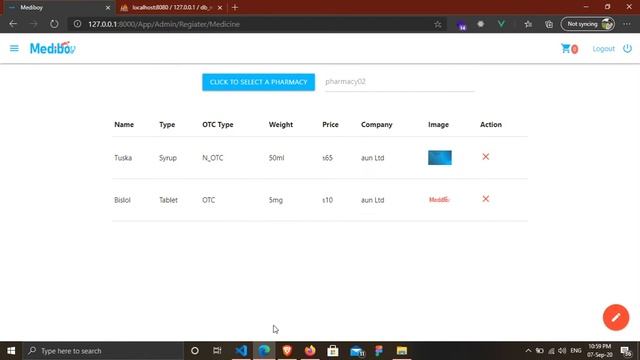
Task: Open the browser settings ellipsis menu
Action: coord(627,24)
